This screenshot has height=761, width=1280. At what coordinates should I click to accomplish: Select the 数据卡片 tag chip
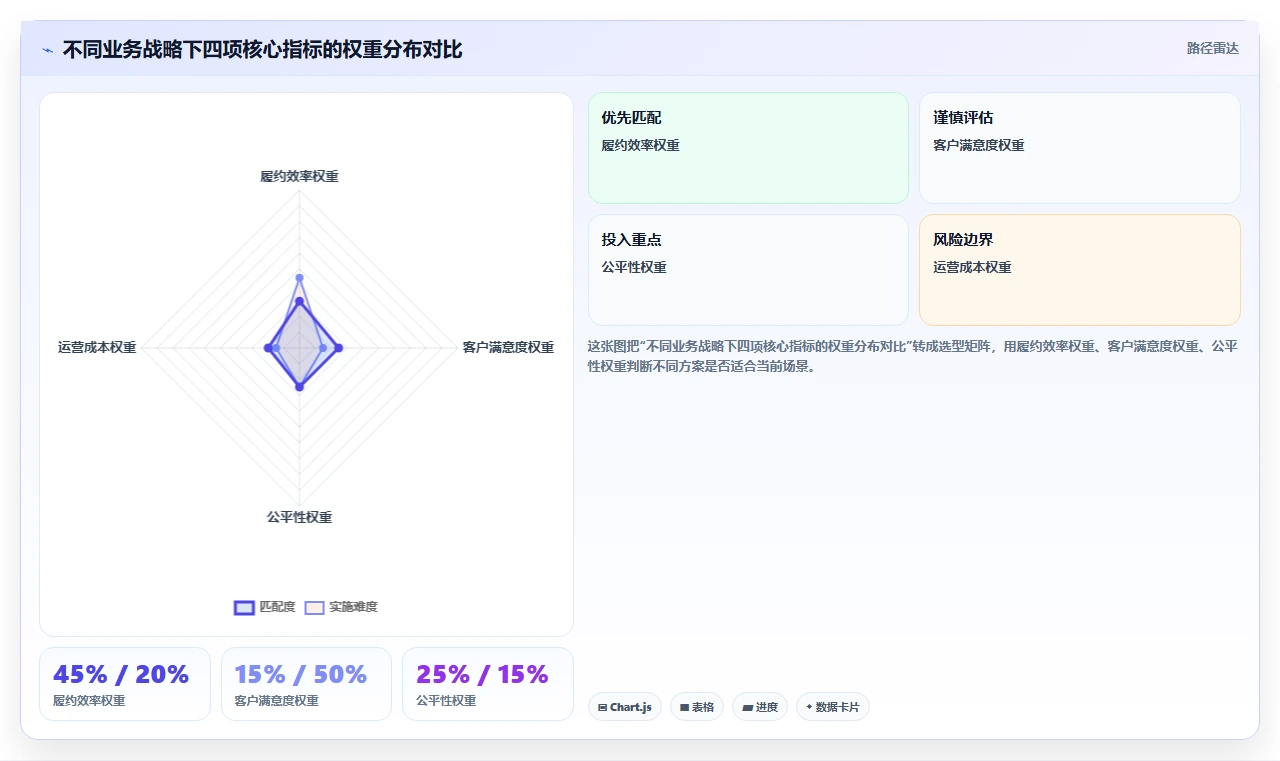coord(833,707)
